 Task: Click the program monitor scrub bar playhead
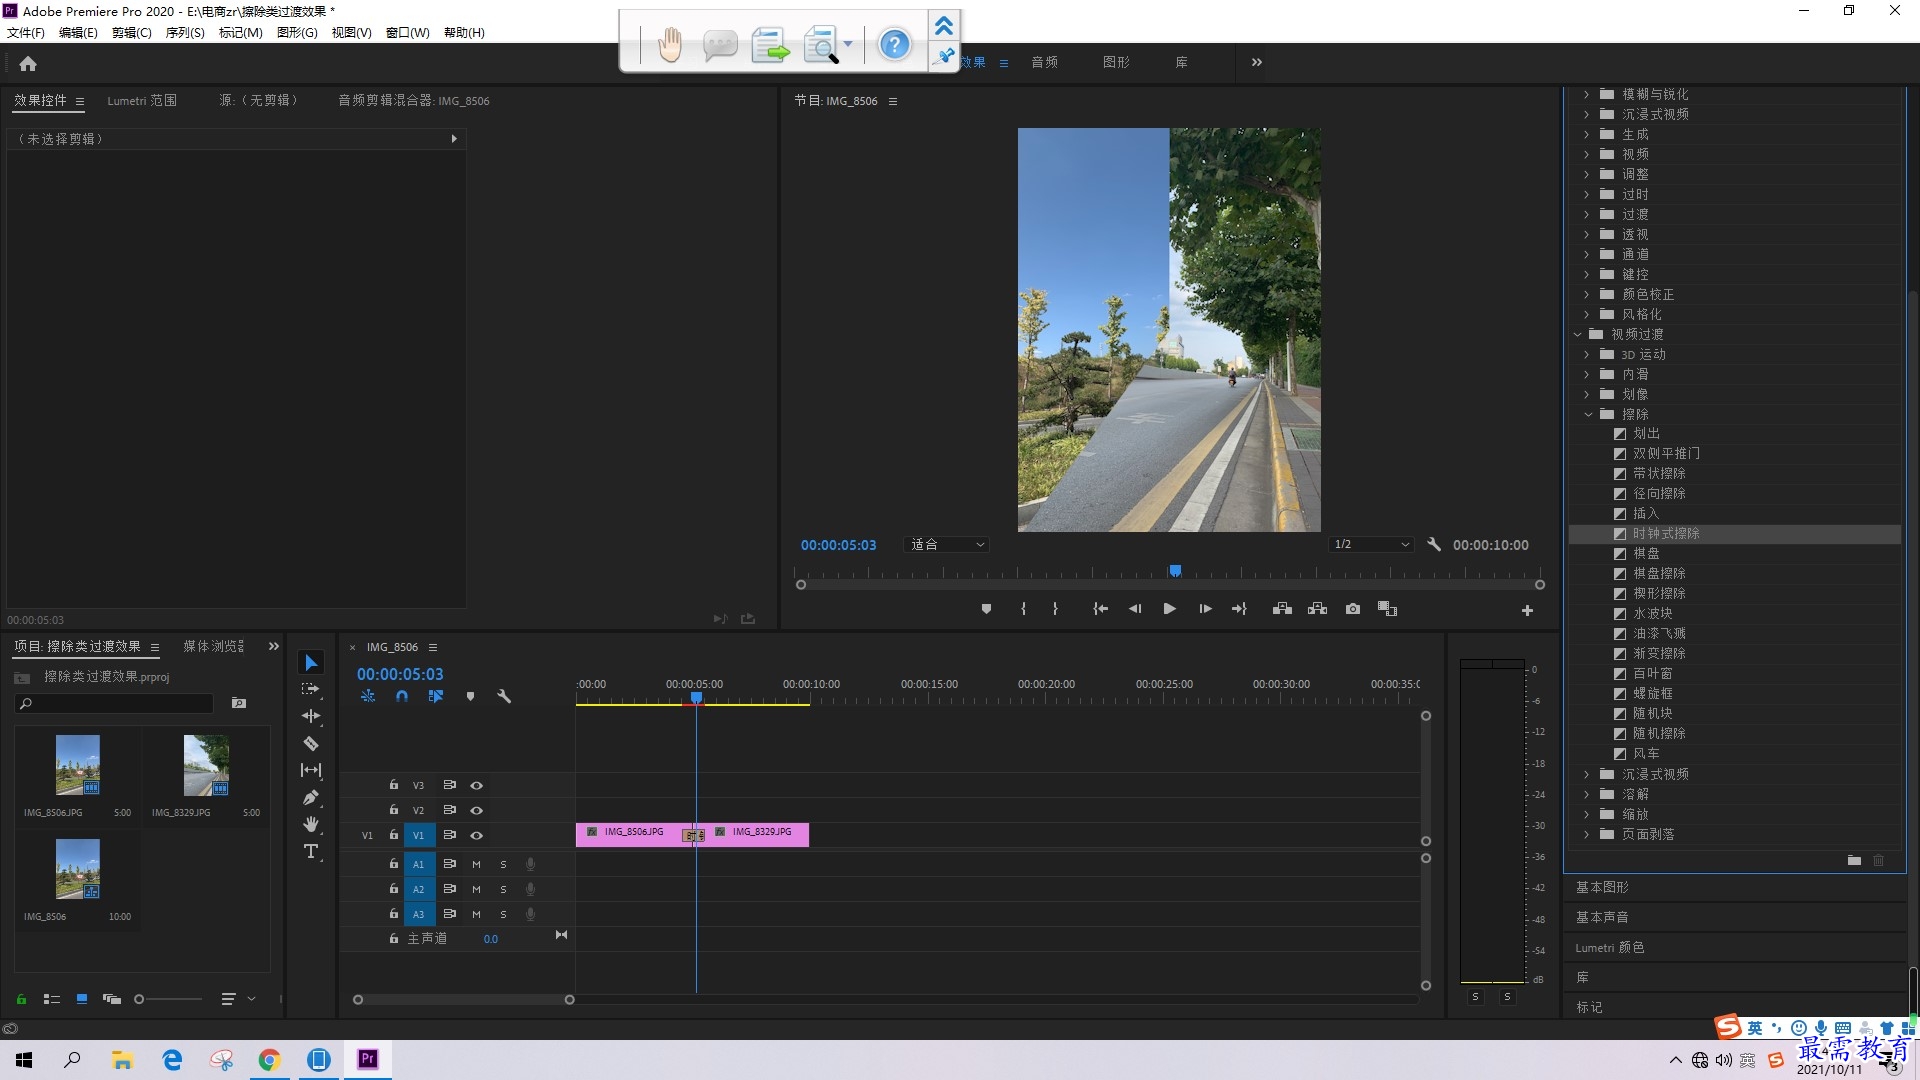click(x=1175, y=571)
